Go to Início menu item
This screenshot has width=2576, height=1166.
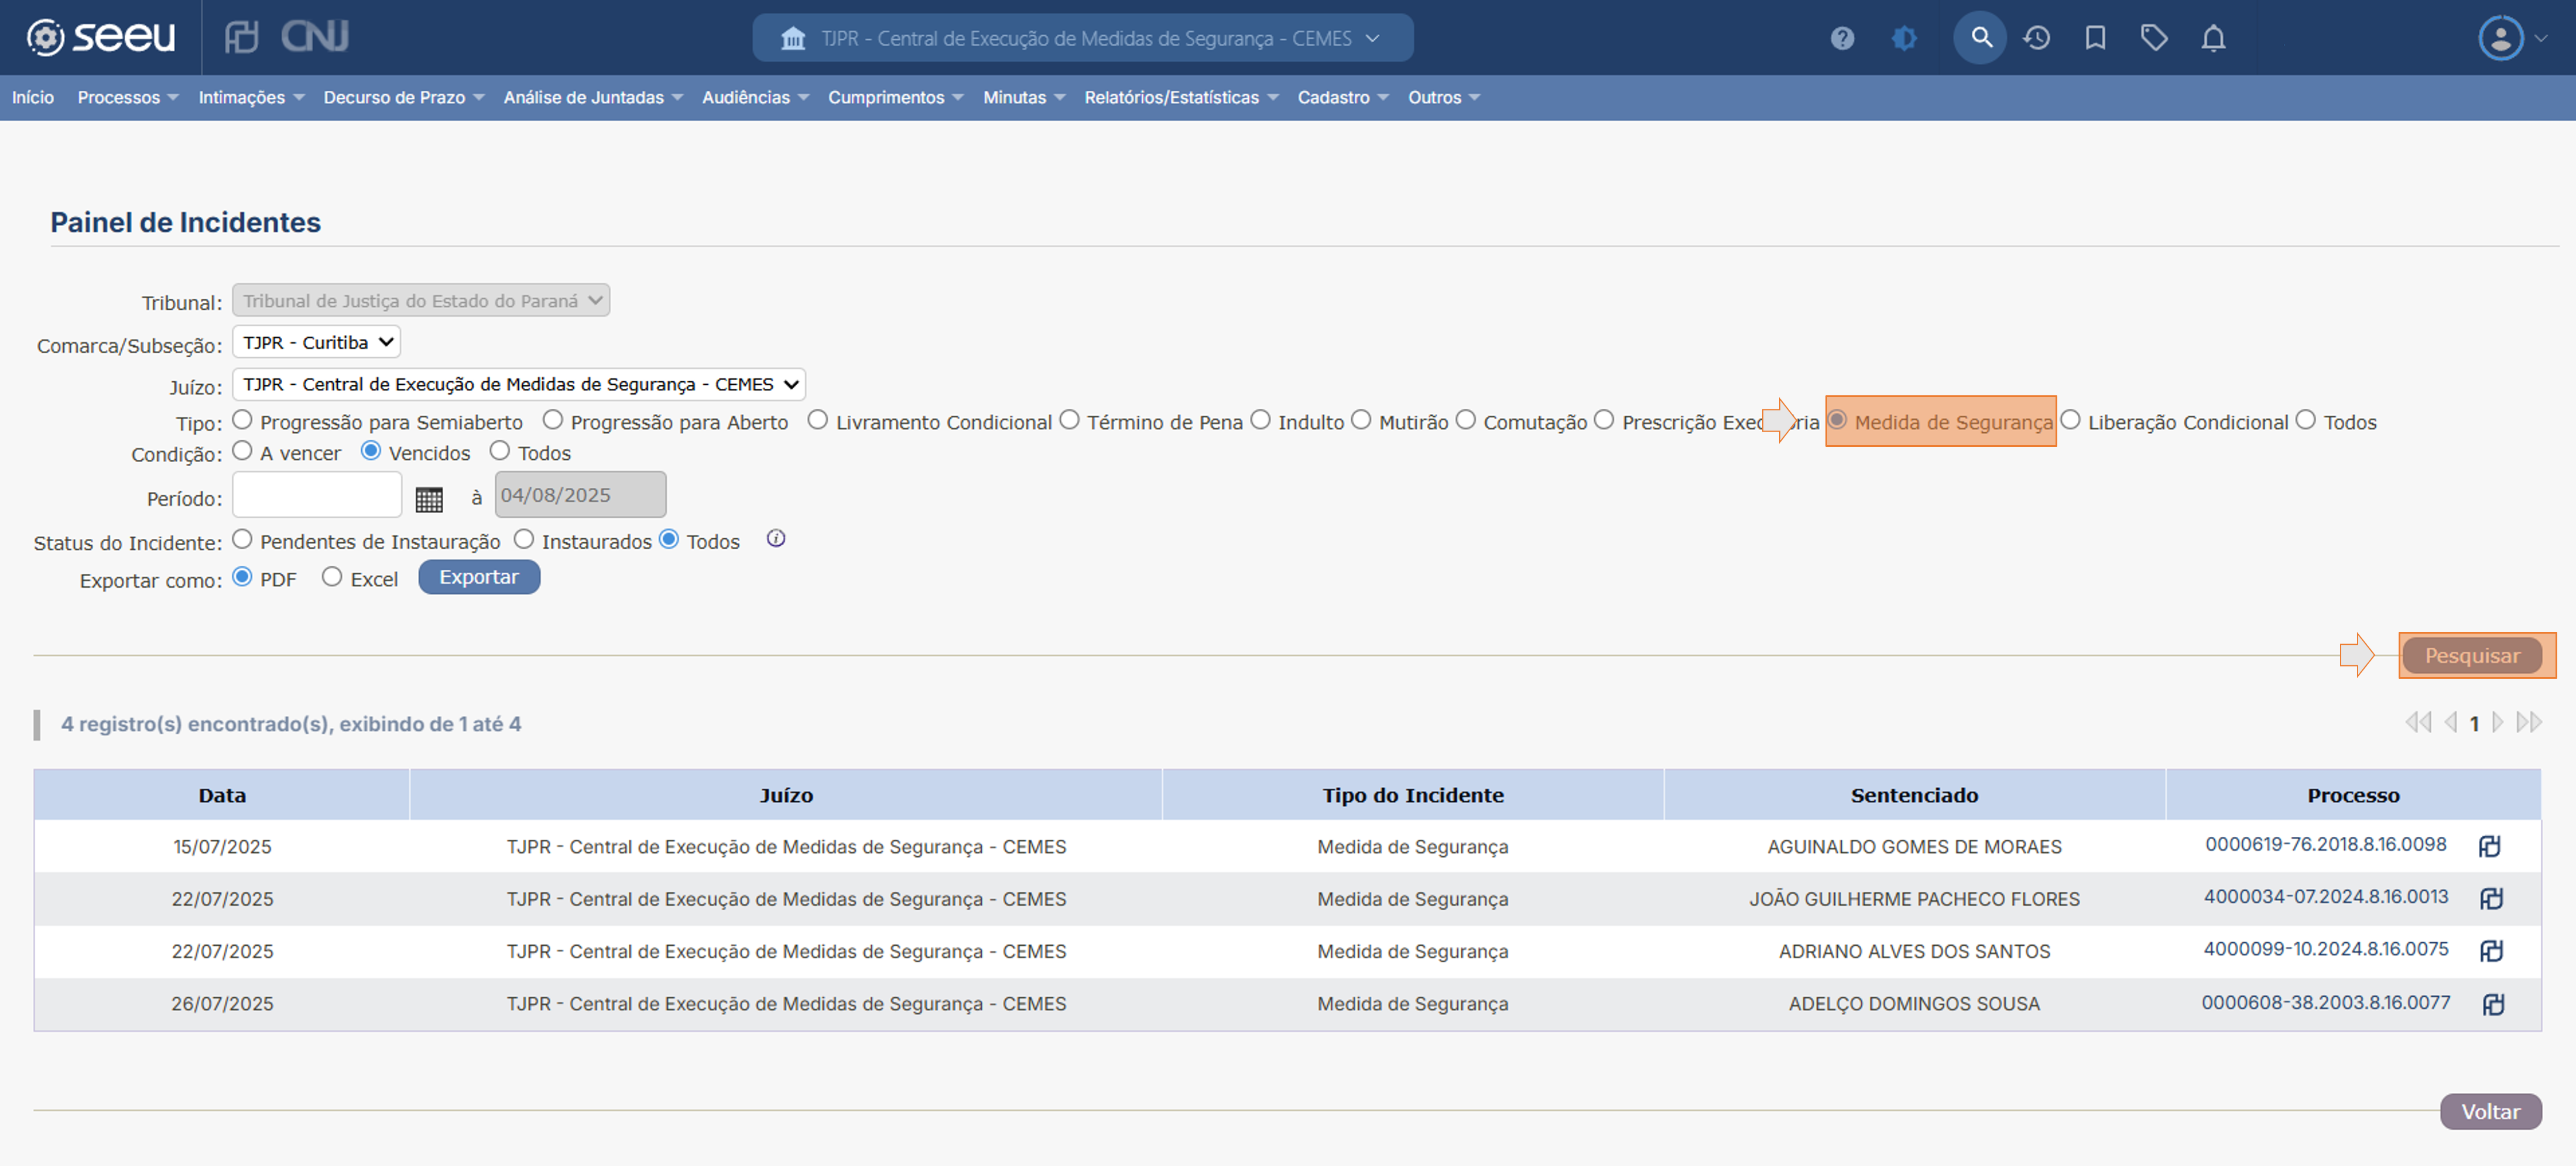(33, 97)
